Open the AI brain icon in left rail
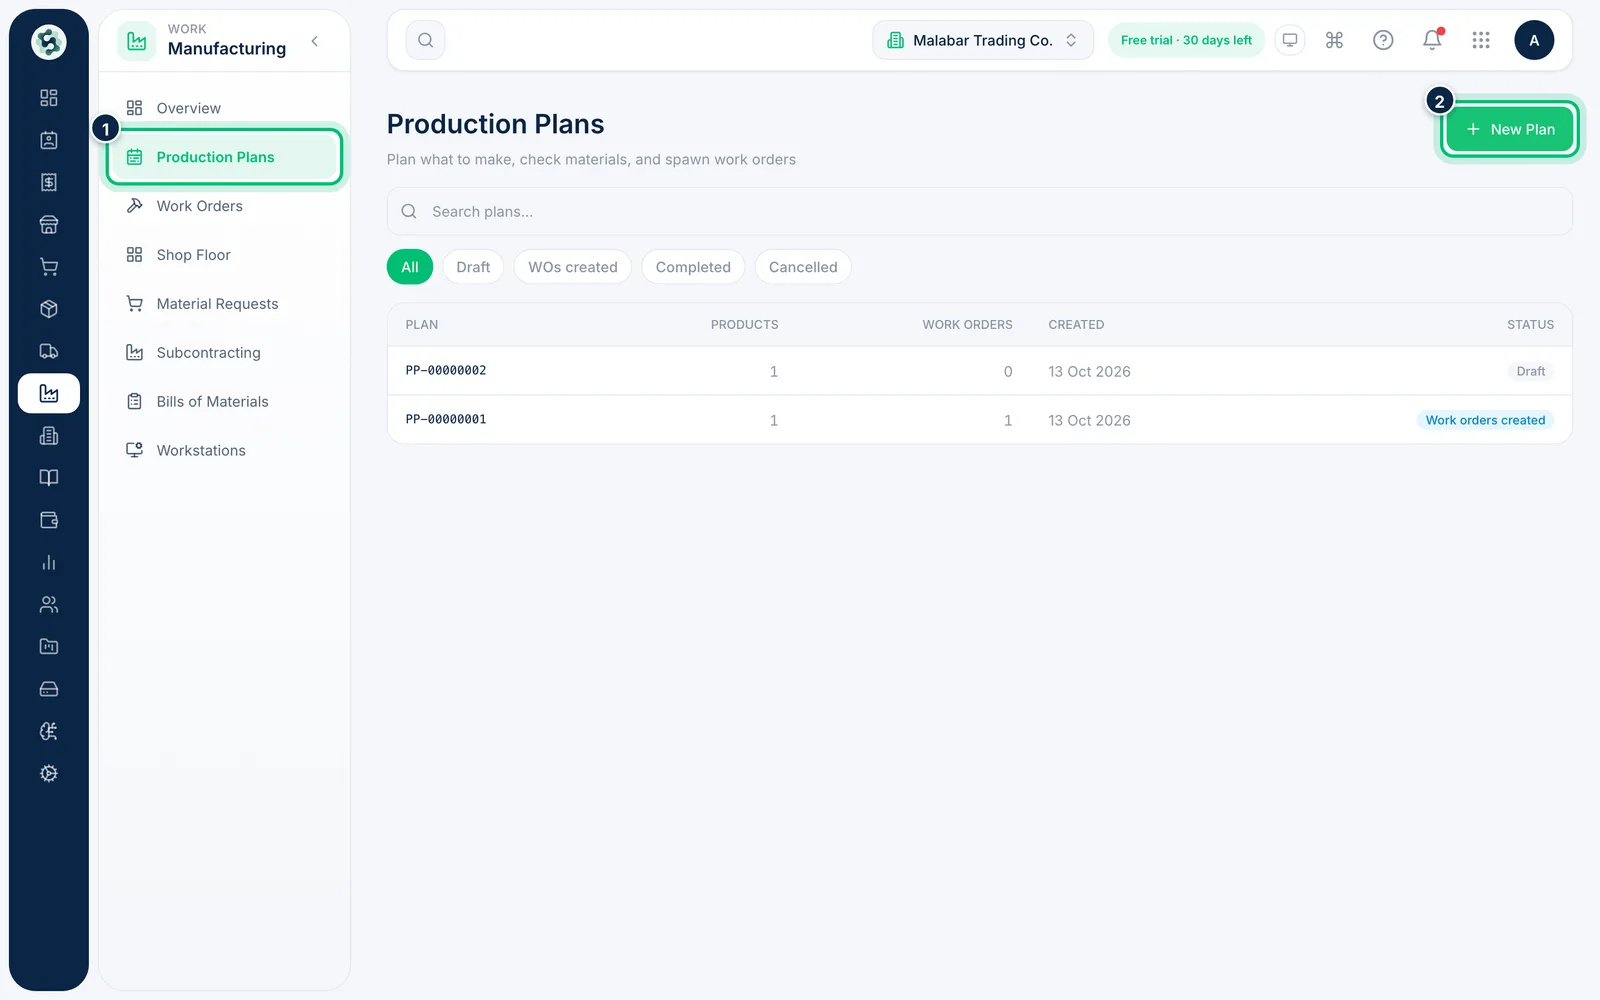Viewport: 1600px width, 1000px height. [x=48, y=732]
